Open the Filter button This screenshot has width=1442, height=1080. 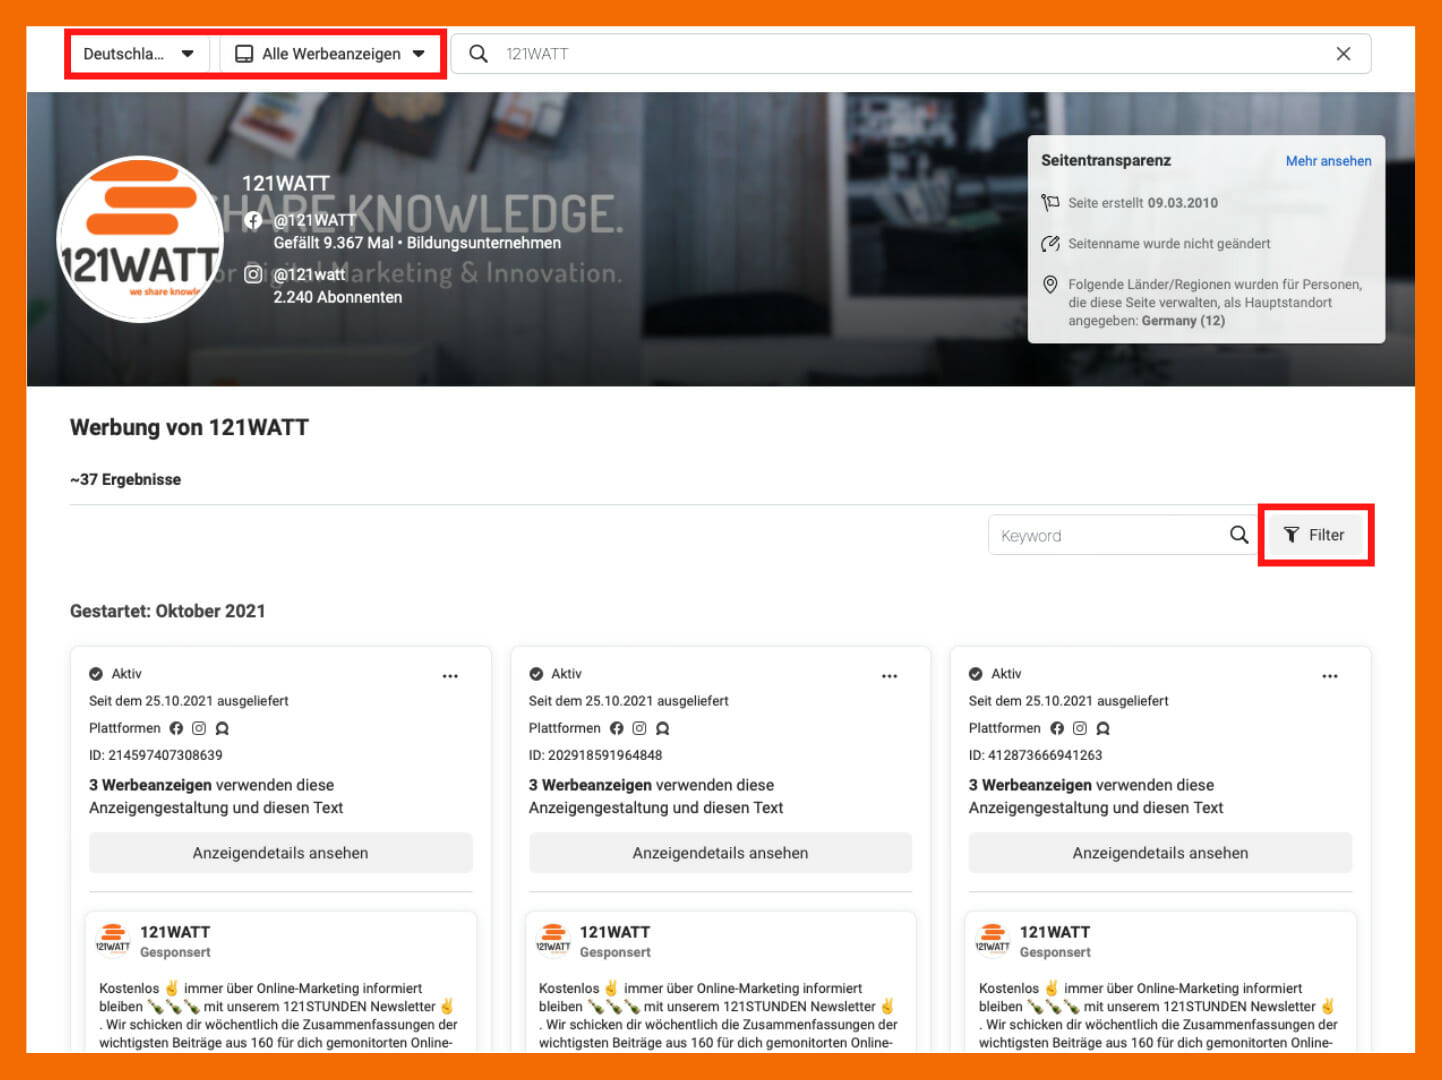pyautogui.click(x=1315, y=535)
